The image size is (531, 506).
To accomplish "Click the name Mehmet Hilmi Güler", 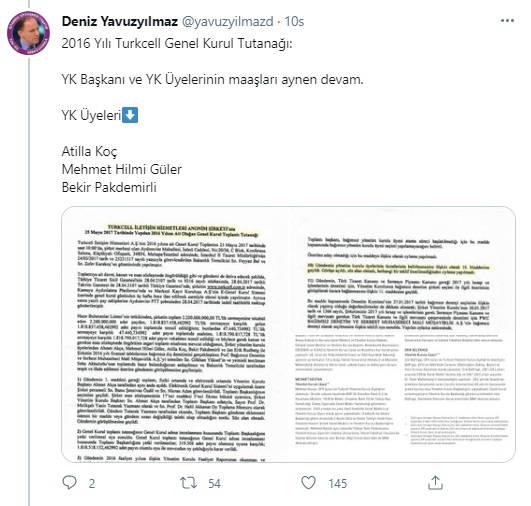I will (122, 169).
